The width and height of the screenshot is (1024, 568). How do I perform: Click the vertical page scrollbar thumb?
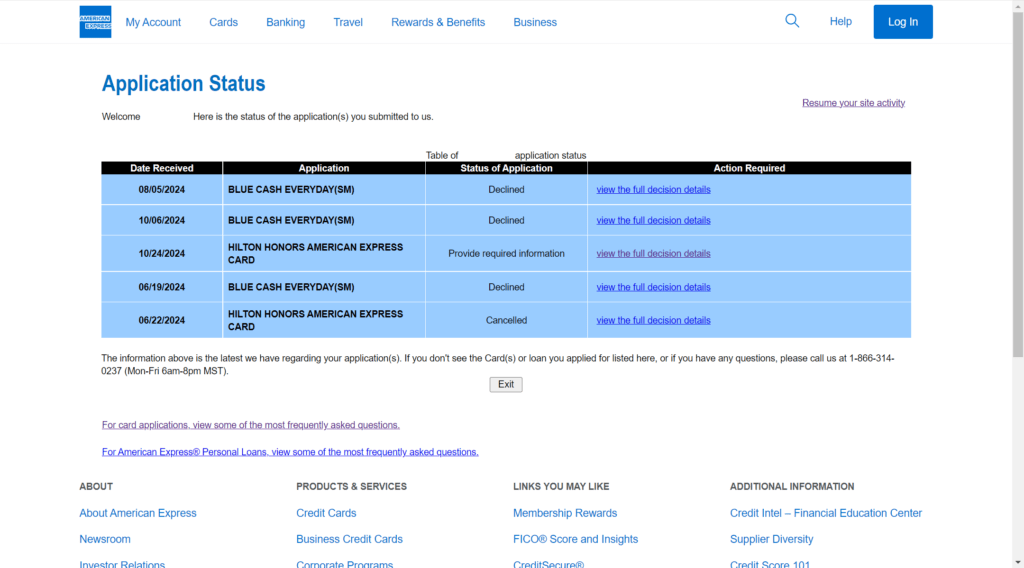pyautogui.click(x=1018, y=184)
